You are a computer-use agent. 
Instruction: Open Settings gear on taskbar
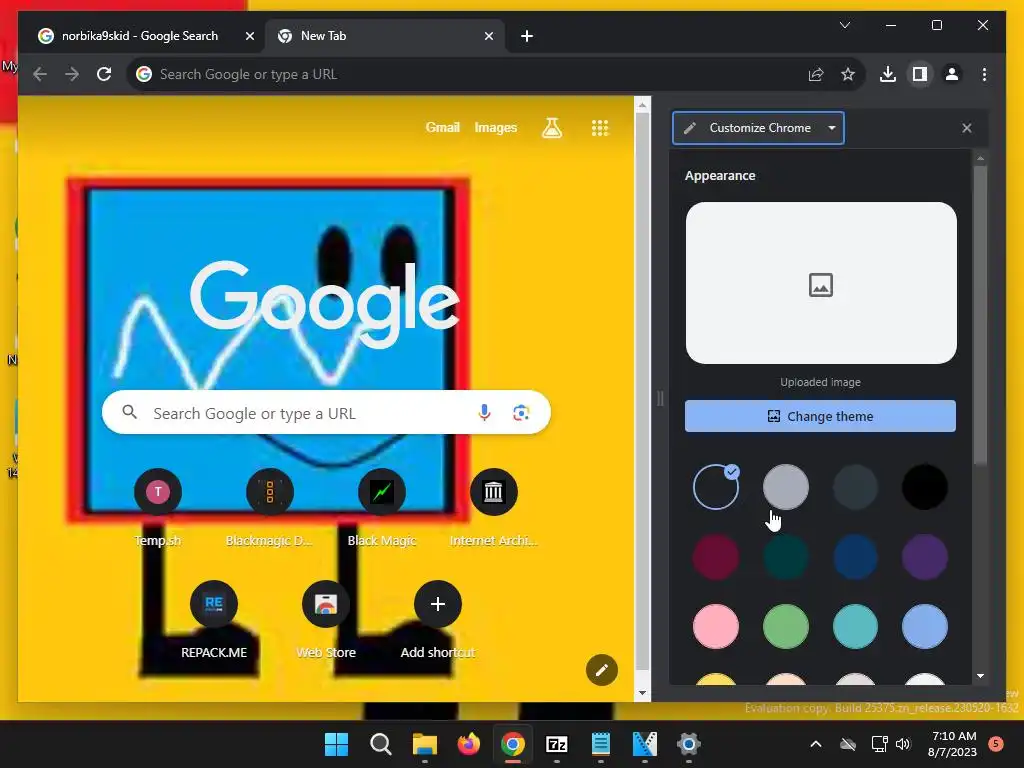click(688, 744)
